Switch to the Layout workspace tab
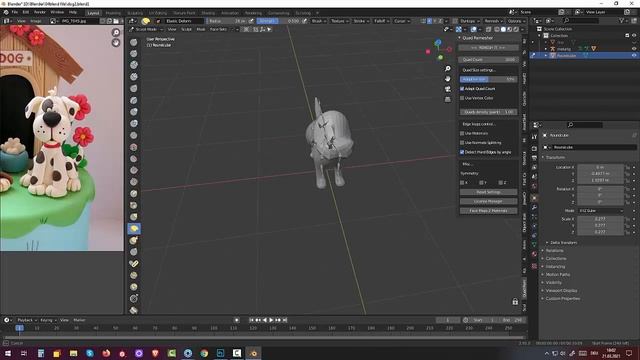The height and width of the screenshot is (360, 640). pos(93,13)
